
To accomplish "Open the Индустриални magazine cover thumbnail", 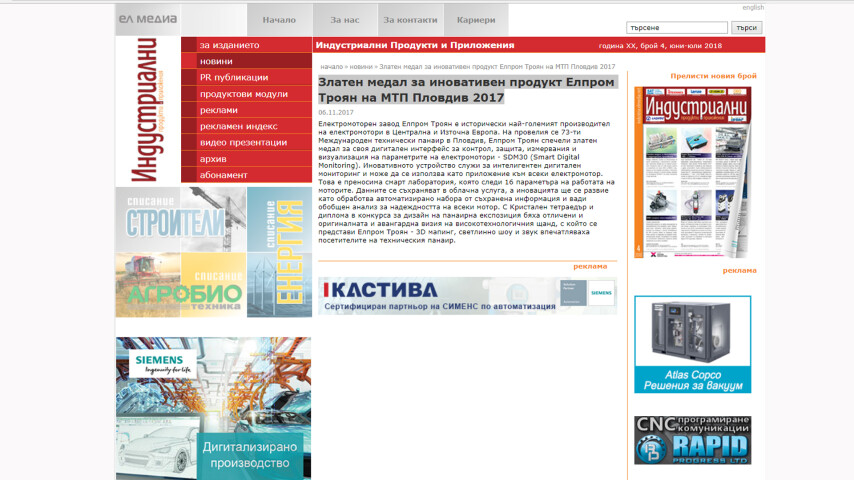I will (692, 172).
